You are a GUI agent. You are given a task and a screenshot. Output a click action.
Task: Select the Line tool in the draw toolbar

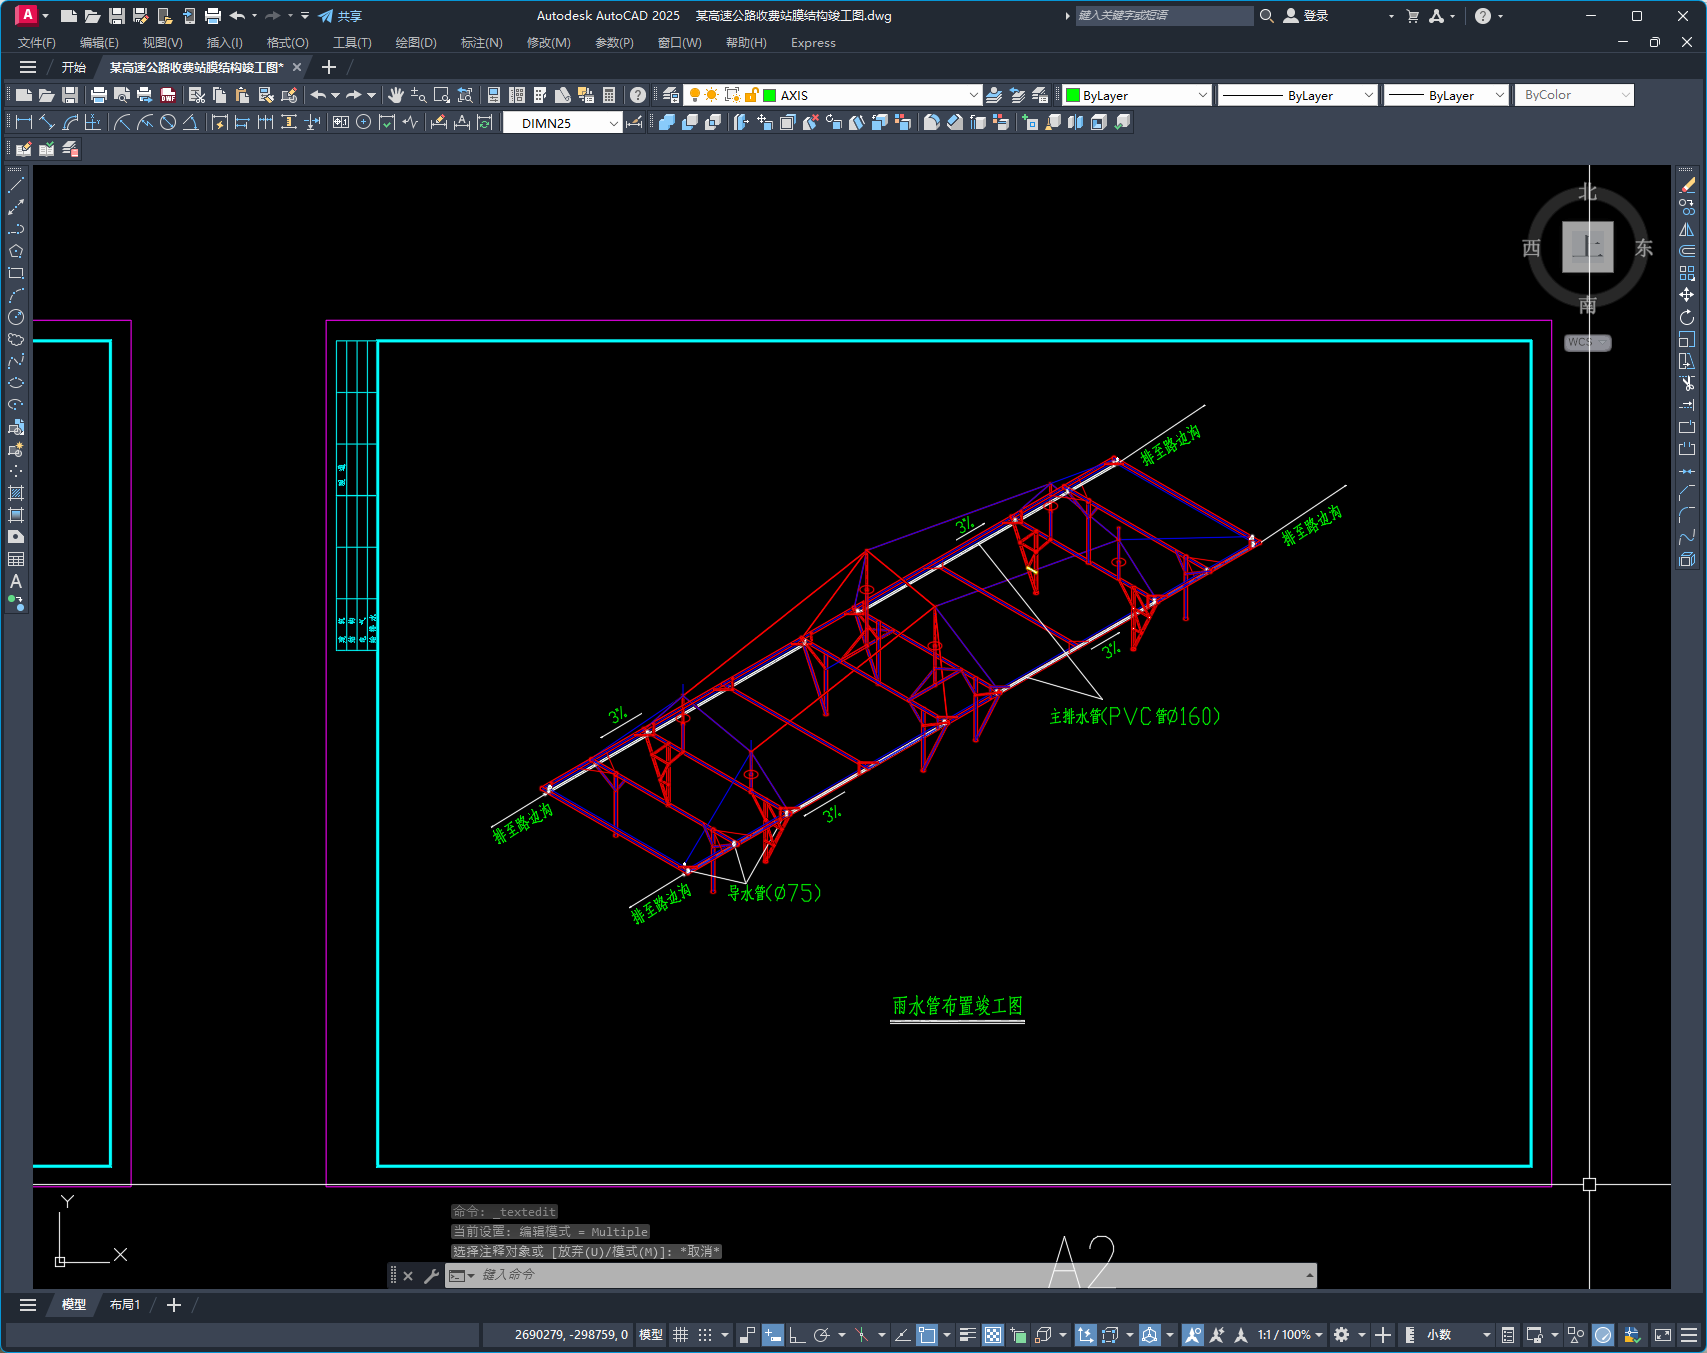coord(16,185)
